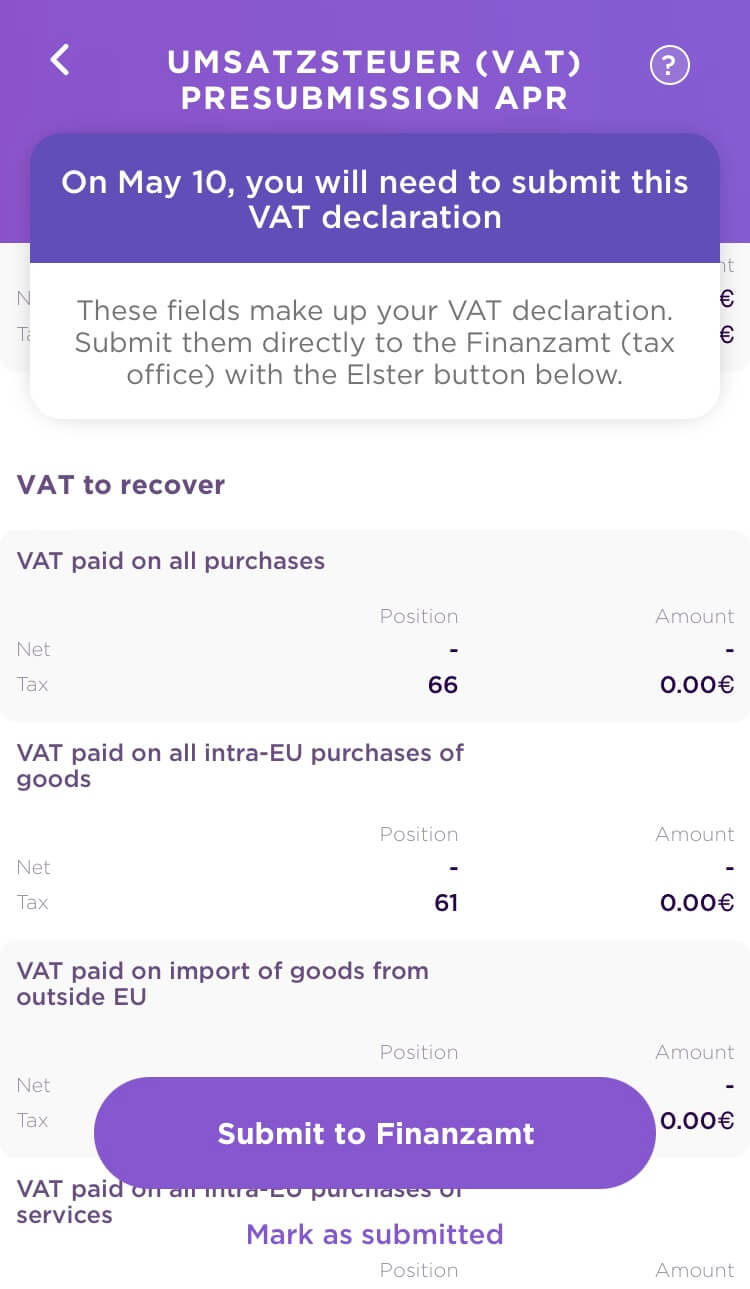The image size is (750, 1289).
Task: Tap the Tax label under intra-EU goods
Action: pyautogui.click(x=33, y=903)
